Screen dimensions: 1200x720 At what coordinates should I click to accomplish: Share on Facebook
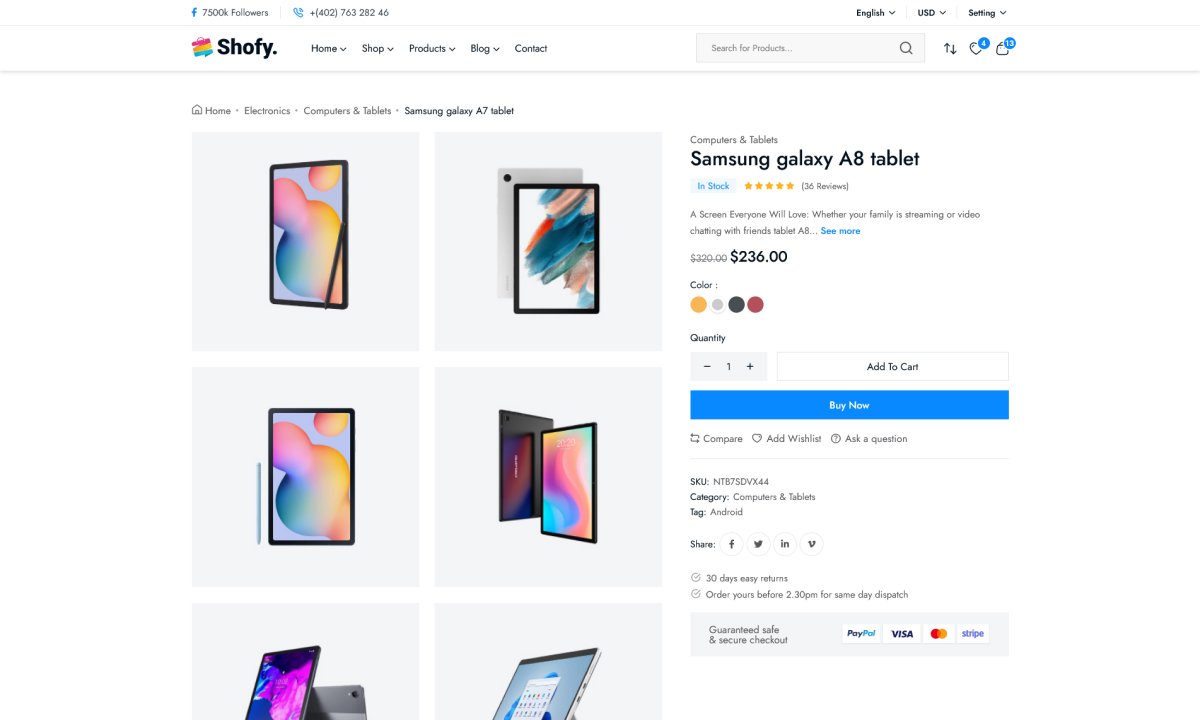tap(732, 544)
